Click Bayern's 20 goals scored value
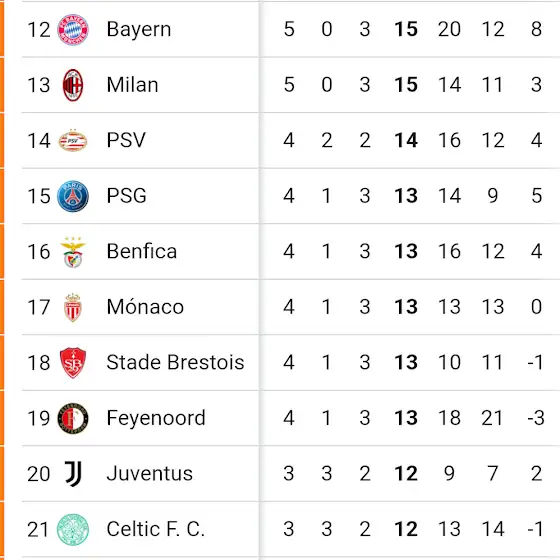Viewport: 560px width, 560px height. coord(449,29)
